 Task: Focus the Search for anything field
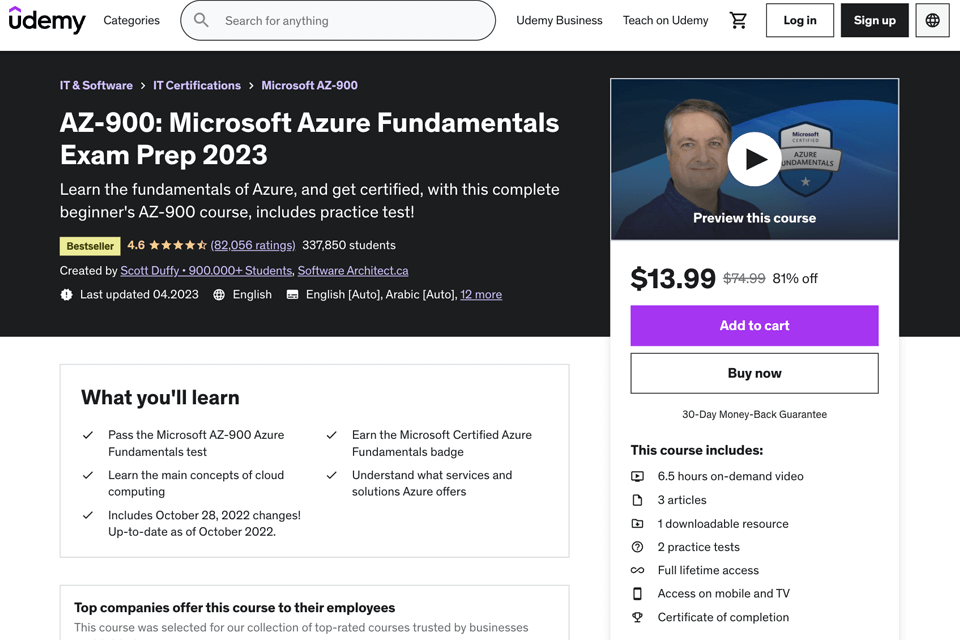tap(338, 20)
